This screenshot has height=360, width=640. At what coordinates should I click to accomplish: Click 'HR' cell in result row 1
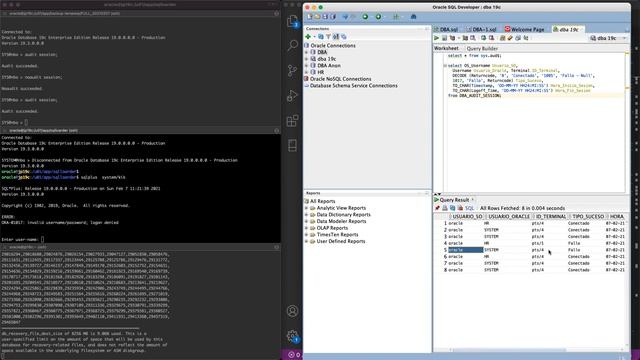tap(487, 223)
